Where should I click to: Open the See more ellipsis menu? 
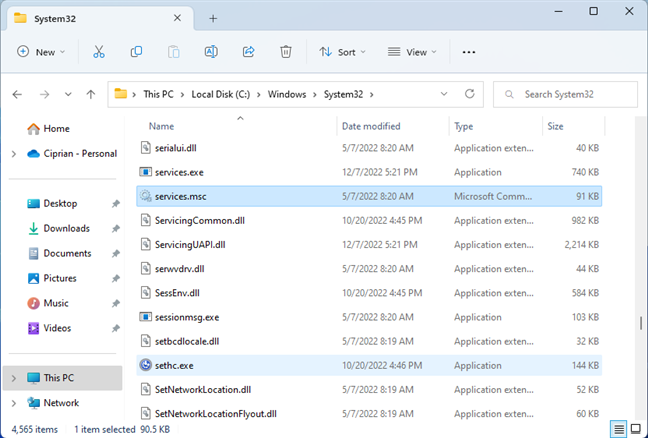click(469, 52)
